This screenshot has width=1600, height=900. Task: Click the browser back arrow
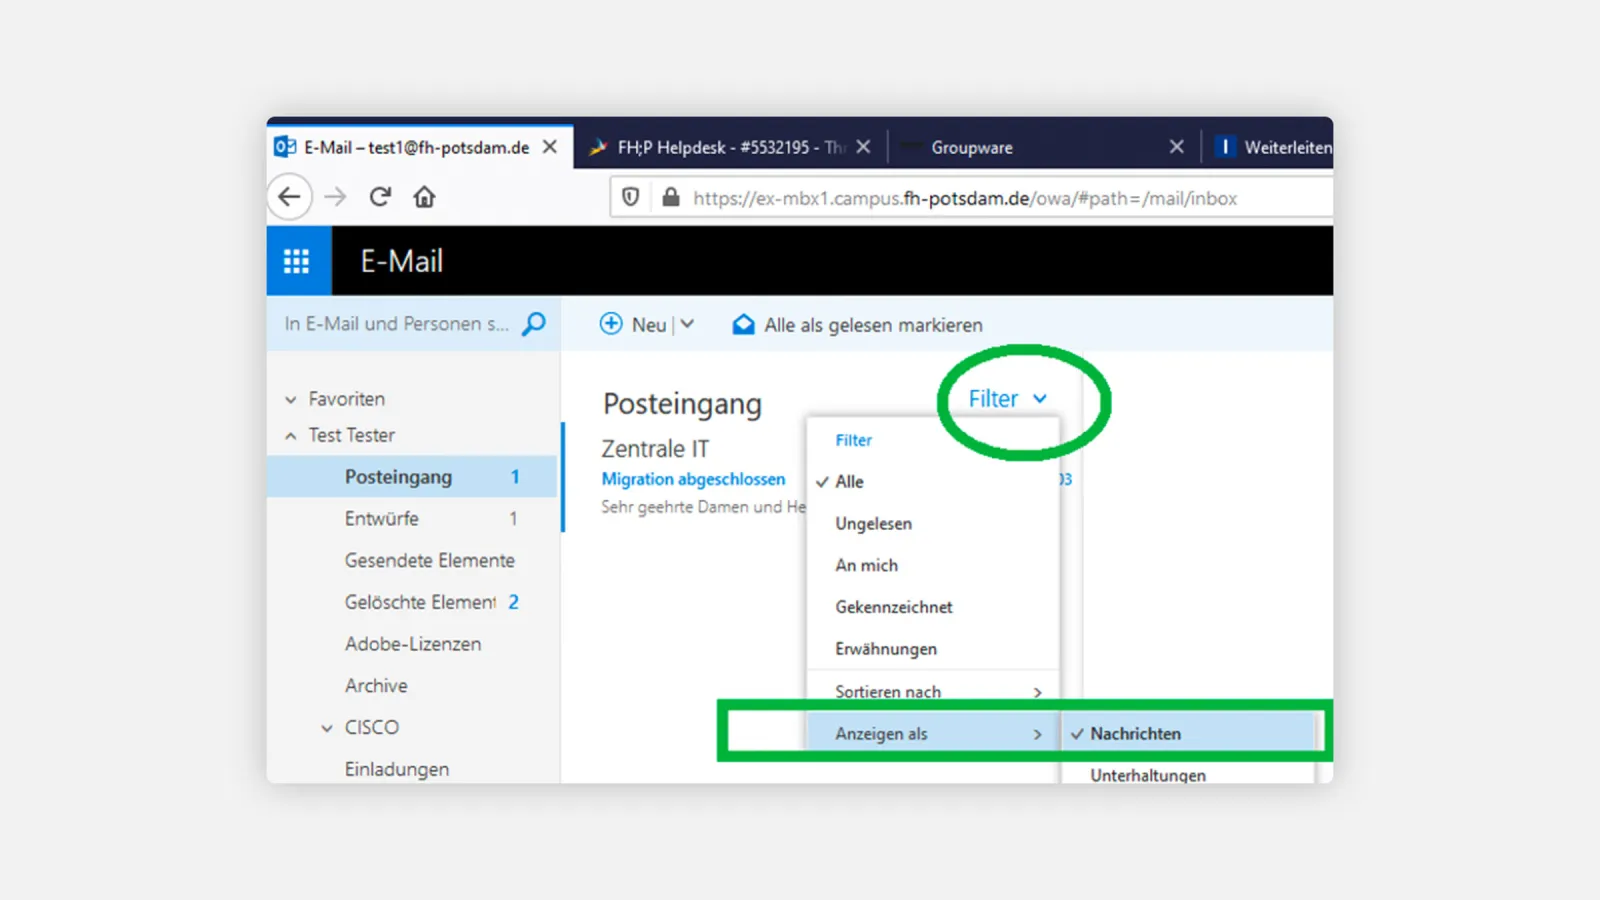point(289,197)
